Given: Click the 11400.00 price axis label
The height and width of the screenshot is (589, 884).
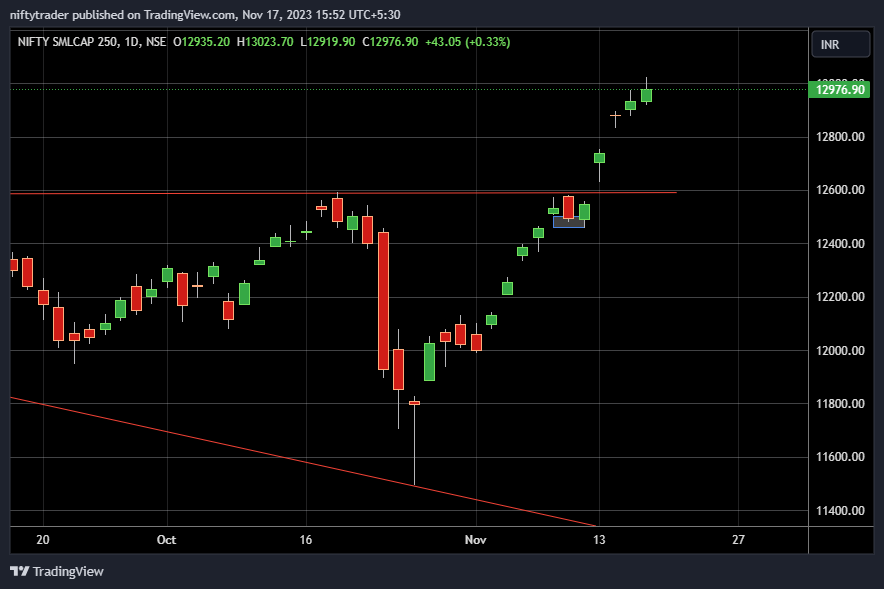Looking at the screenshot, I should [840, 511].
